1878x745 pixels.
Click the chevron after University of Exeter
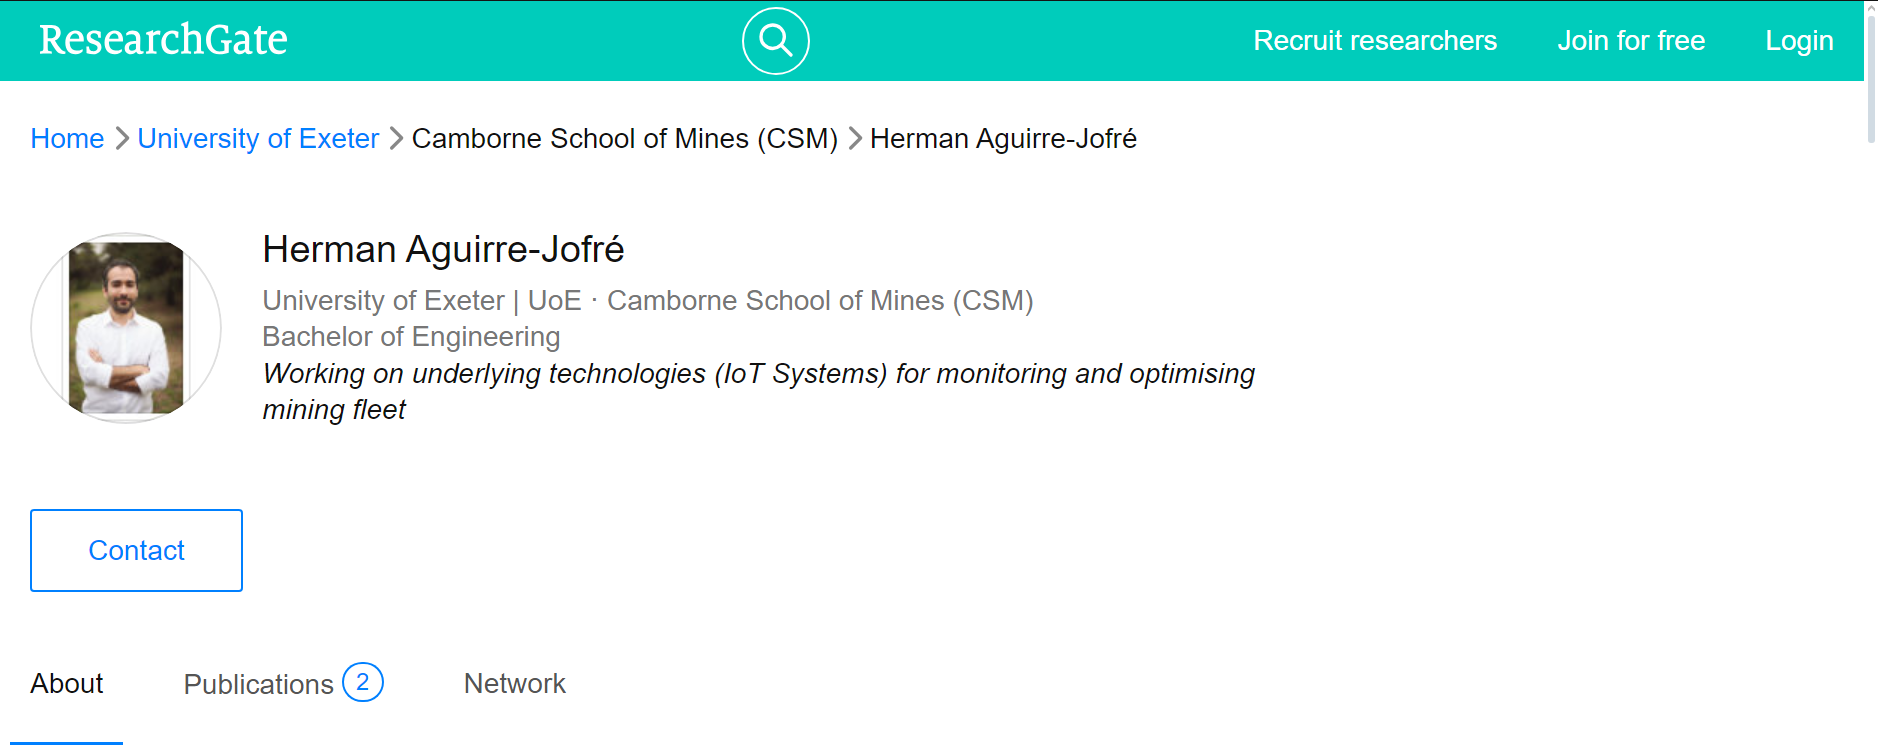(395, 138)
